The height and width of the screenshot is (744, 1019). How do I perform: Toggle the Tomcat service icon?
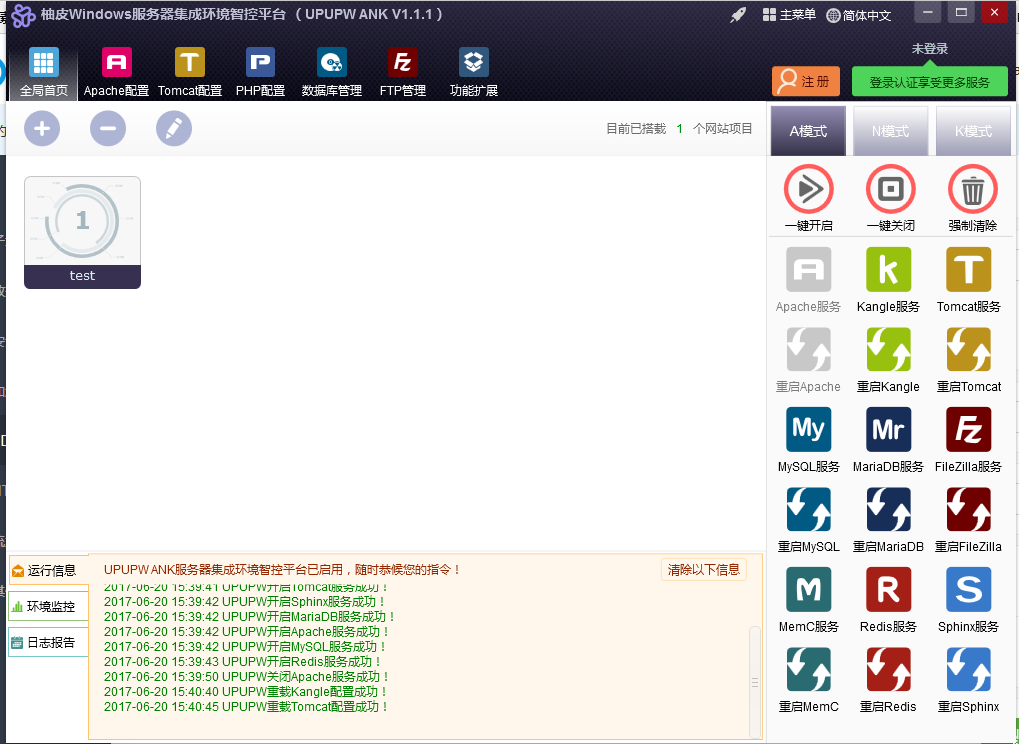click(x=968, y=269)
